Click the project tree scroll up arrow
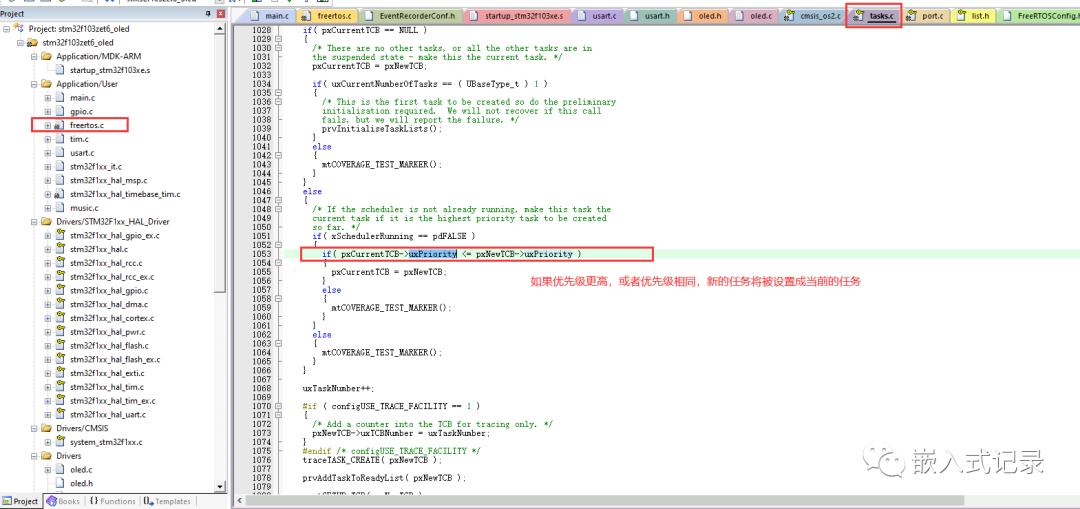1080x509 pixels. 220,29
